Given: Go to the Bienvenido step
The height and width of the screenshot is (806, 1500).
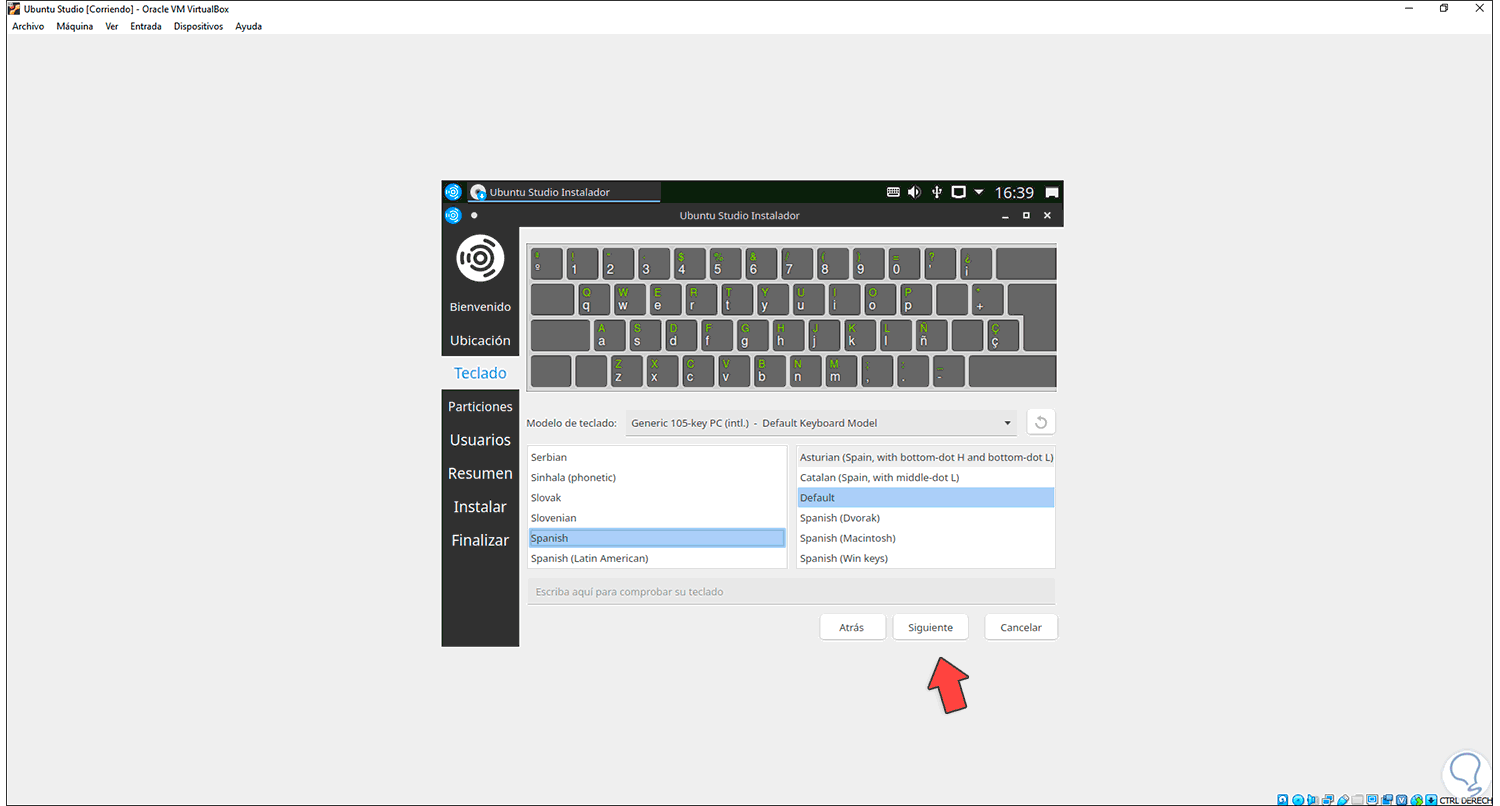Looking at the screenshot, I should pyautogui.click(x=480, y=307).
